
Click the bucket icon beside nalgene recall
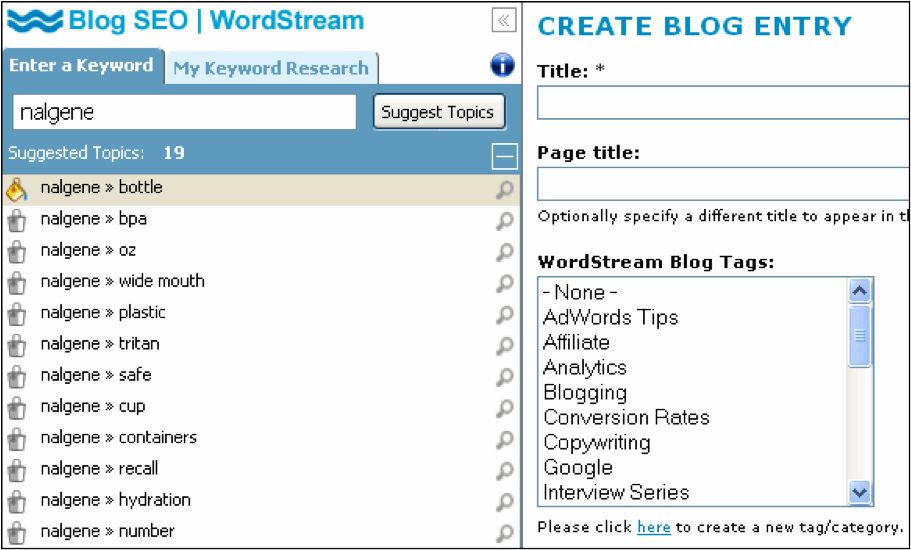tap(17, 472)
